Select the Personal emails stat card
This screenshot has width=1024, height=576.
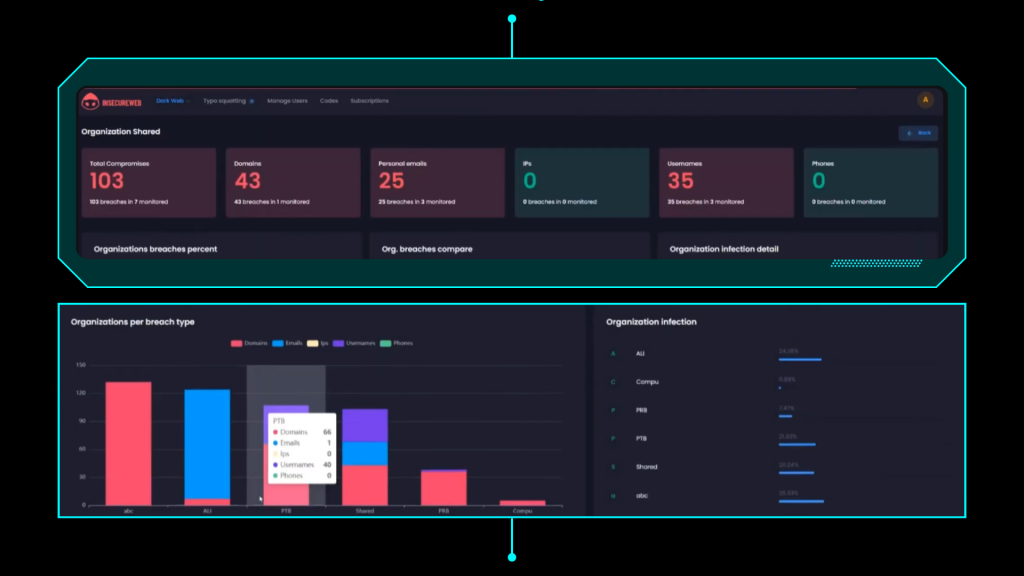coord(437,183)
